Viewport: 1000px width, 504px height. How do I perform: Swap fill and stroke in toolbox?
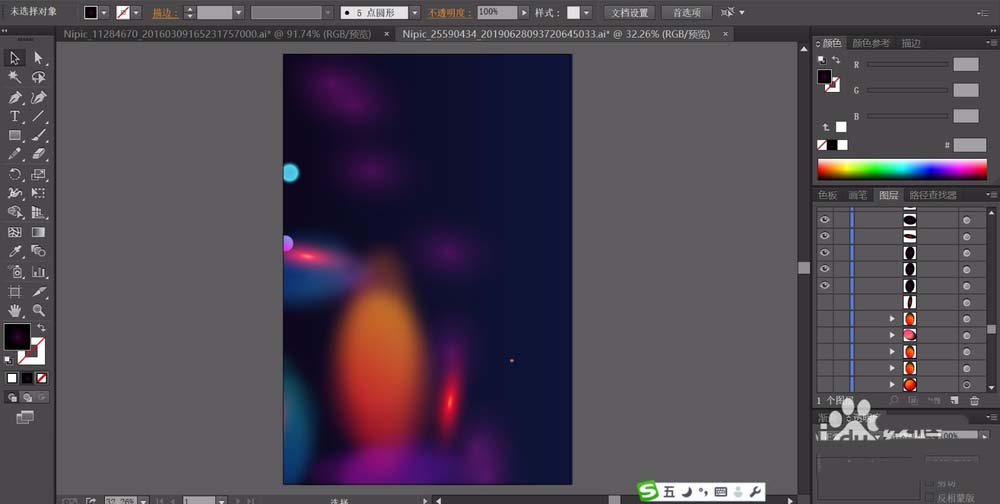pos(41,327)
